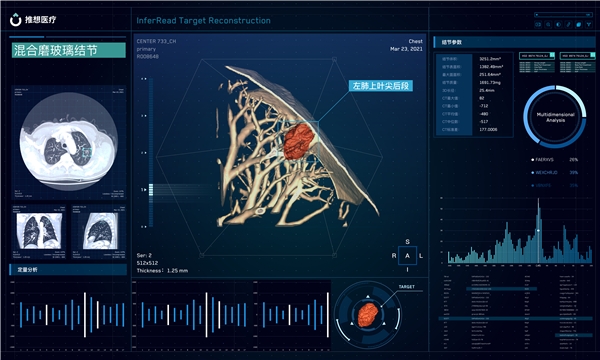Activate the 3D sphere render icon
The width and height of the screenshot is (600, 360).
[x=579, y=24]
